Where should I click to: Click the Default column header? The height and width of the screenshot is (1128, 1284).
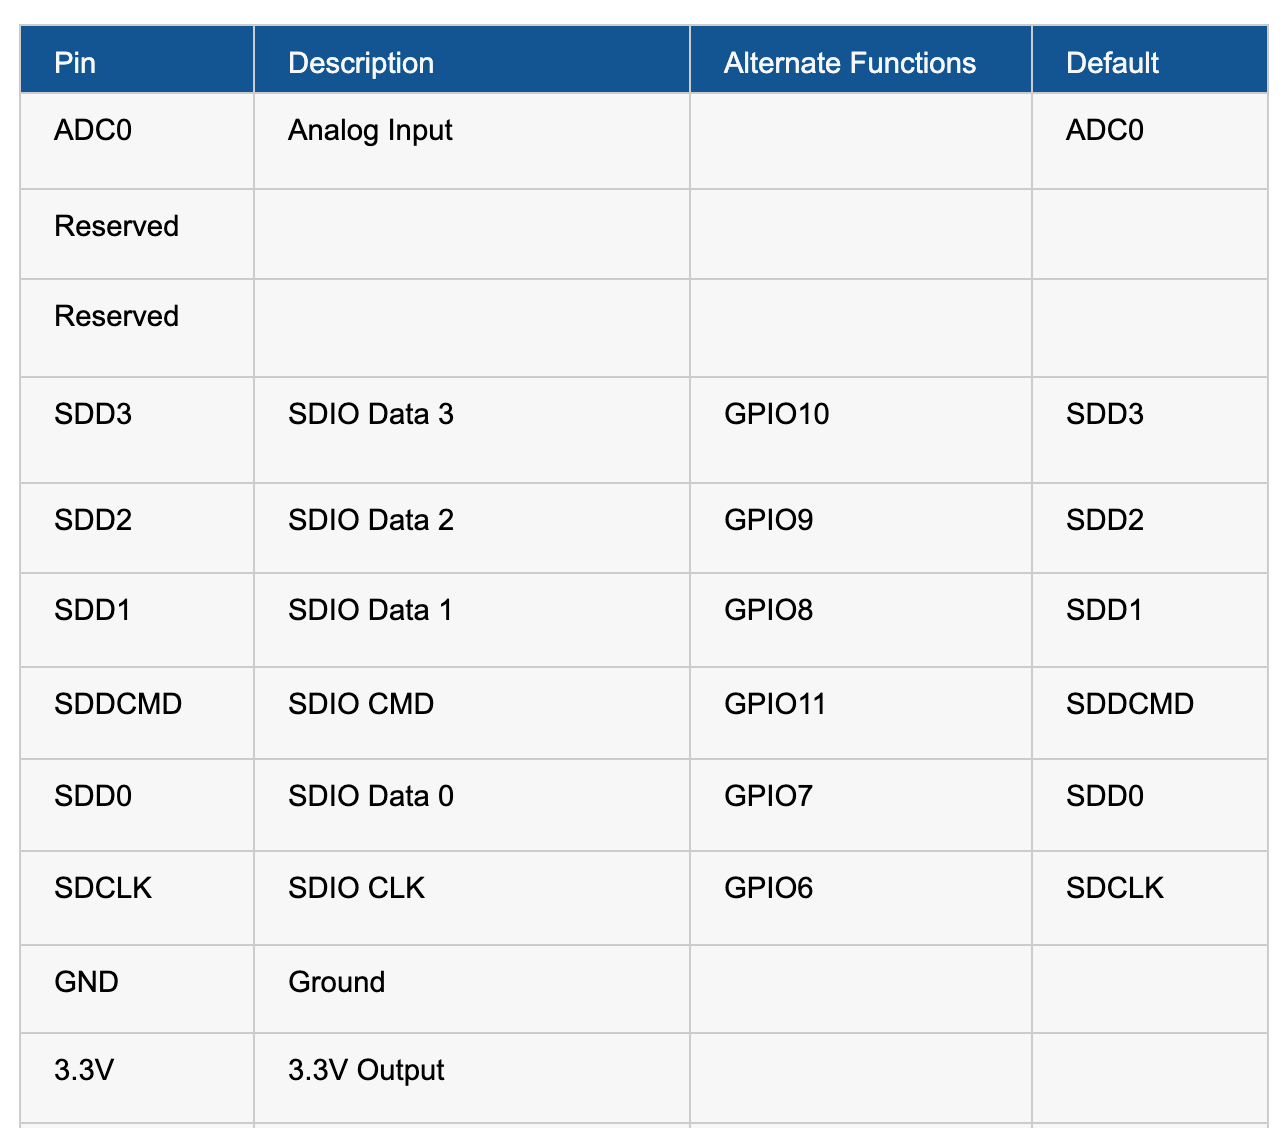(1150, 60)
